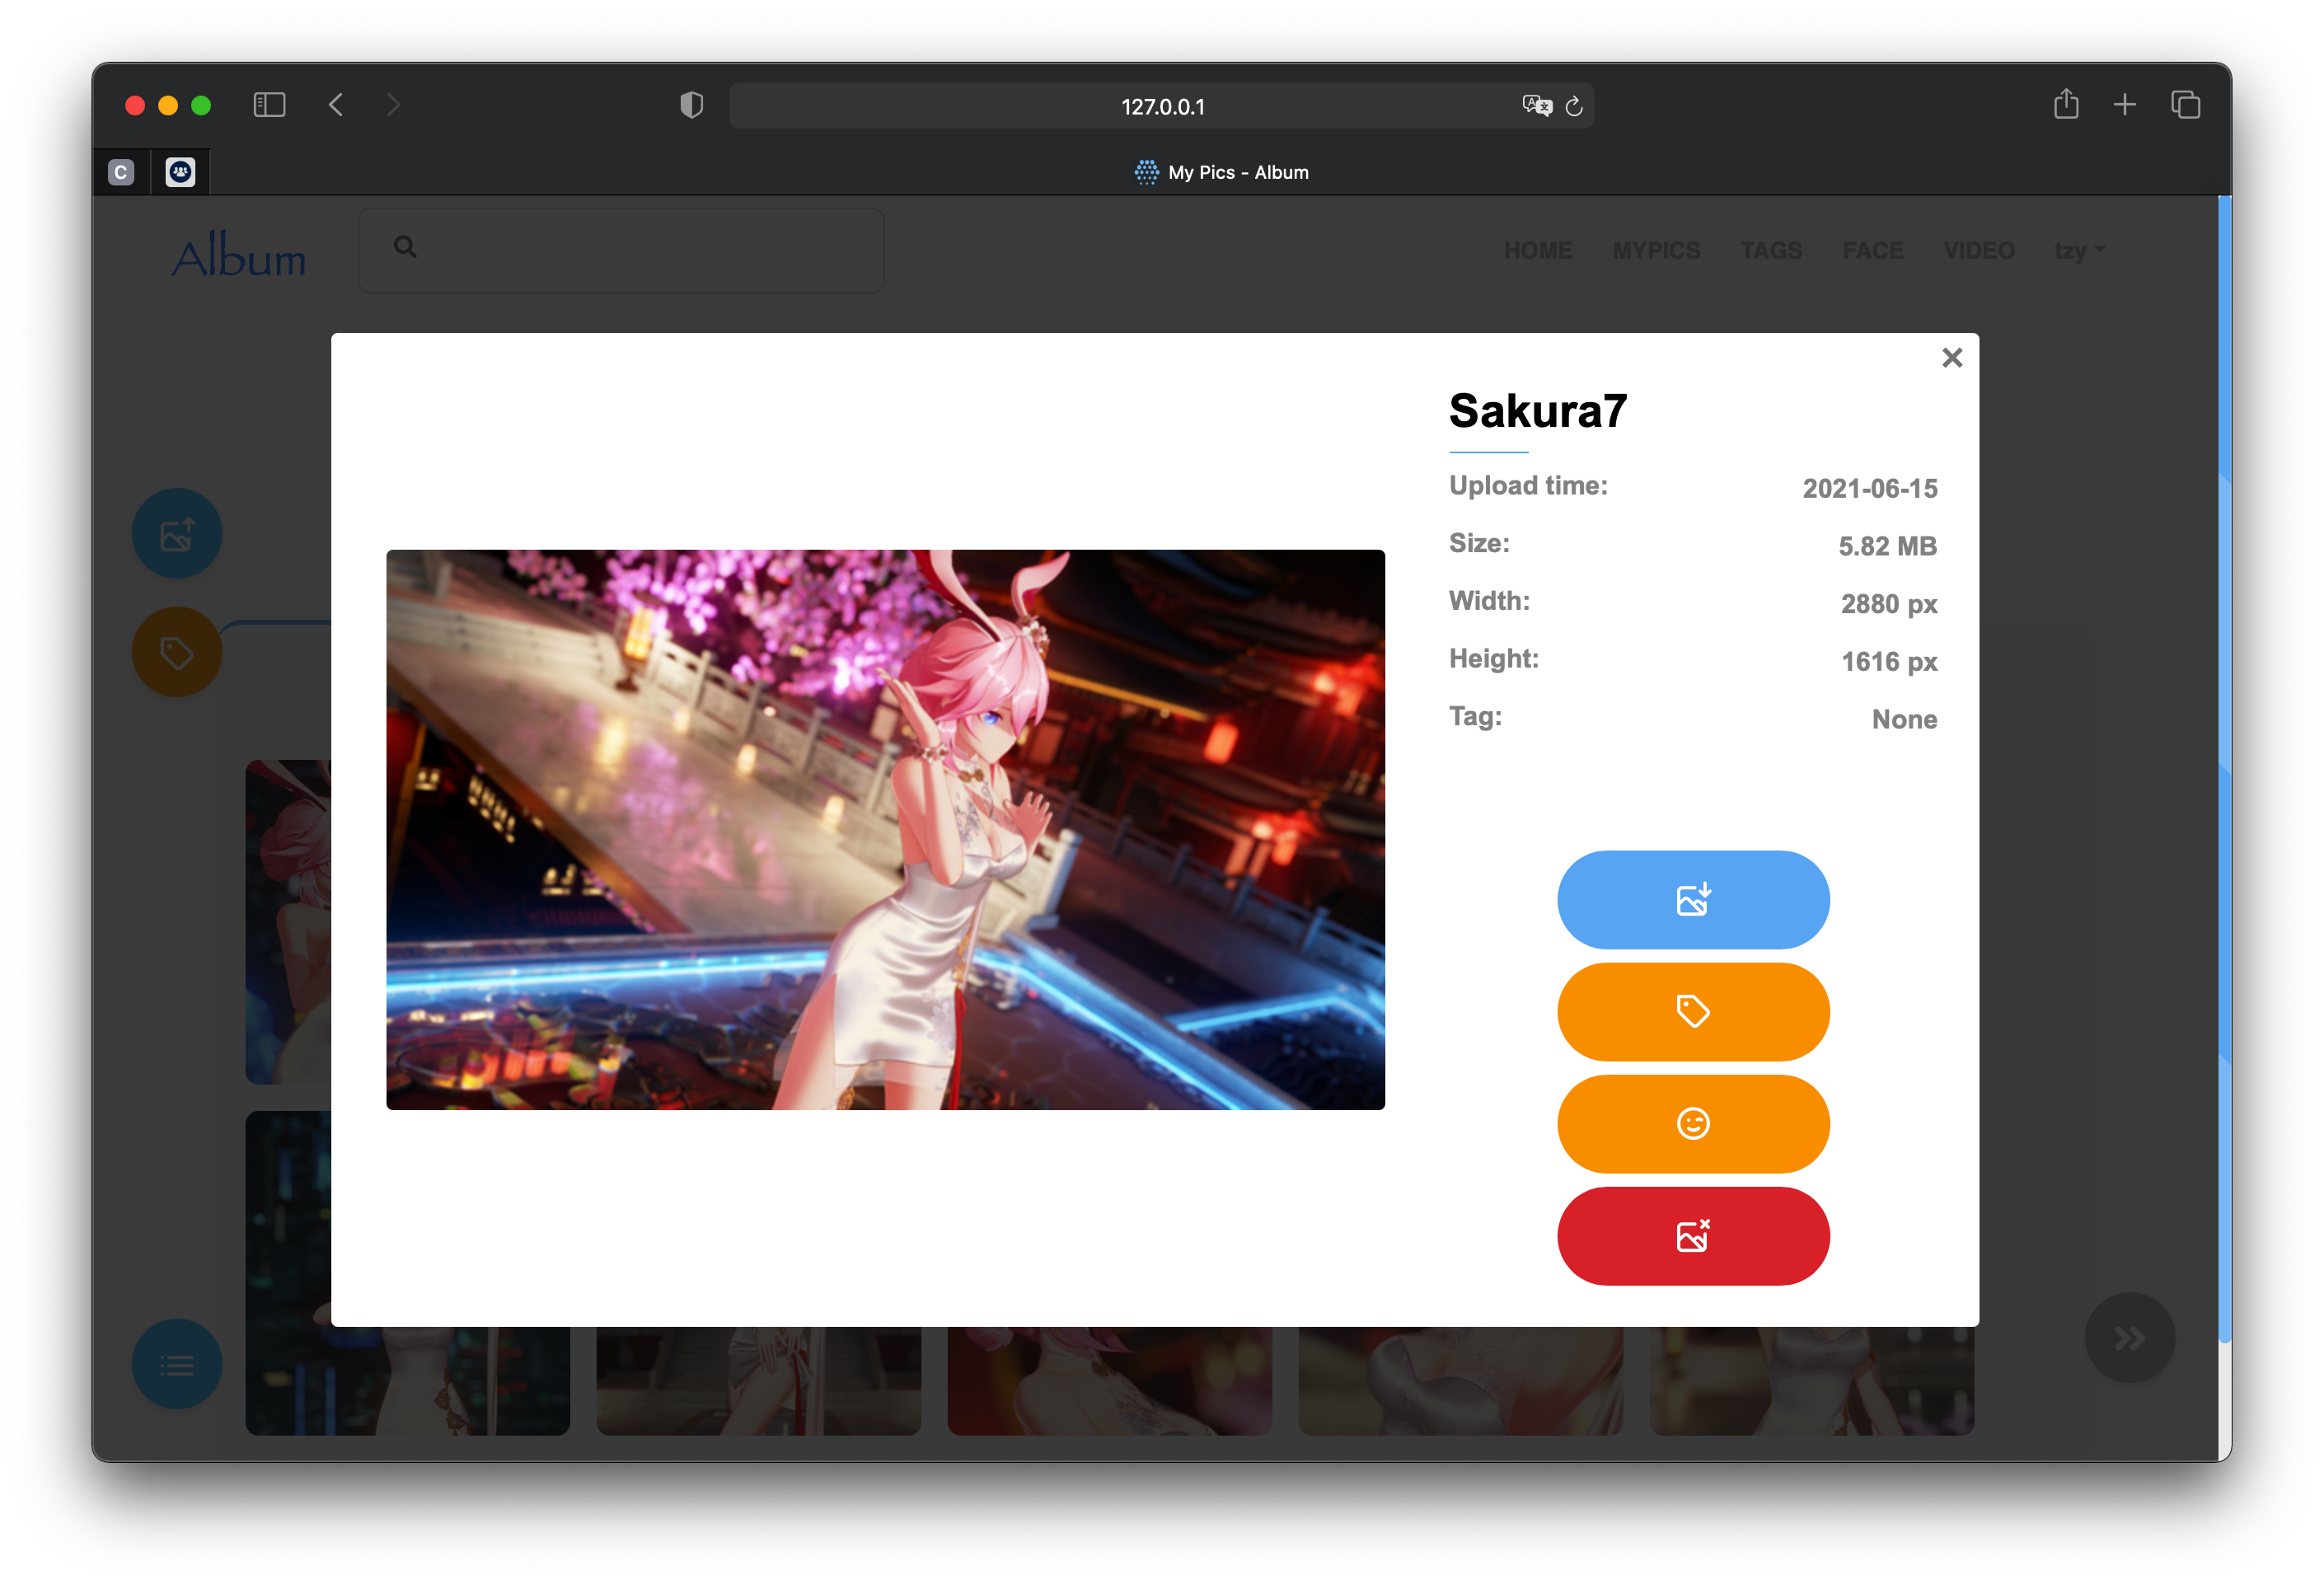The height and width of the screenshot is (1584, 2324).
Task: Click the search magnifier icon
Action: (x=405, y=247)
